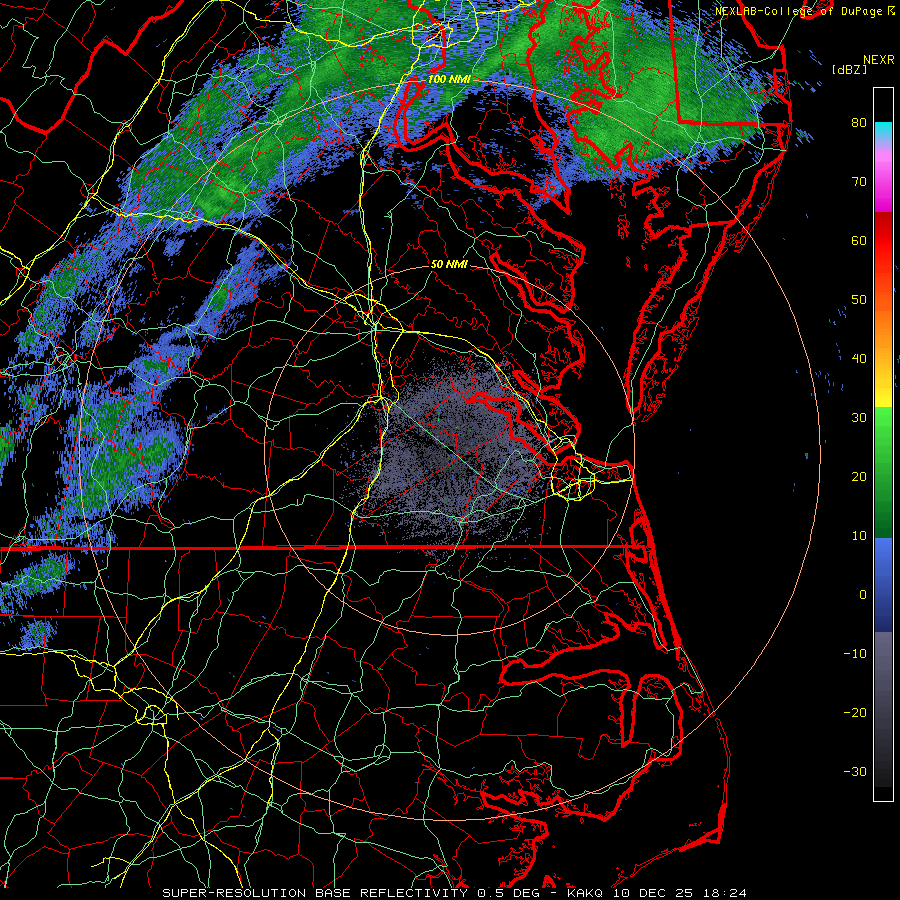Click the -30 dBZ scale value
The height and width of the screenshot is (900, 900).
(x=855, y=772)
